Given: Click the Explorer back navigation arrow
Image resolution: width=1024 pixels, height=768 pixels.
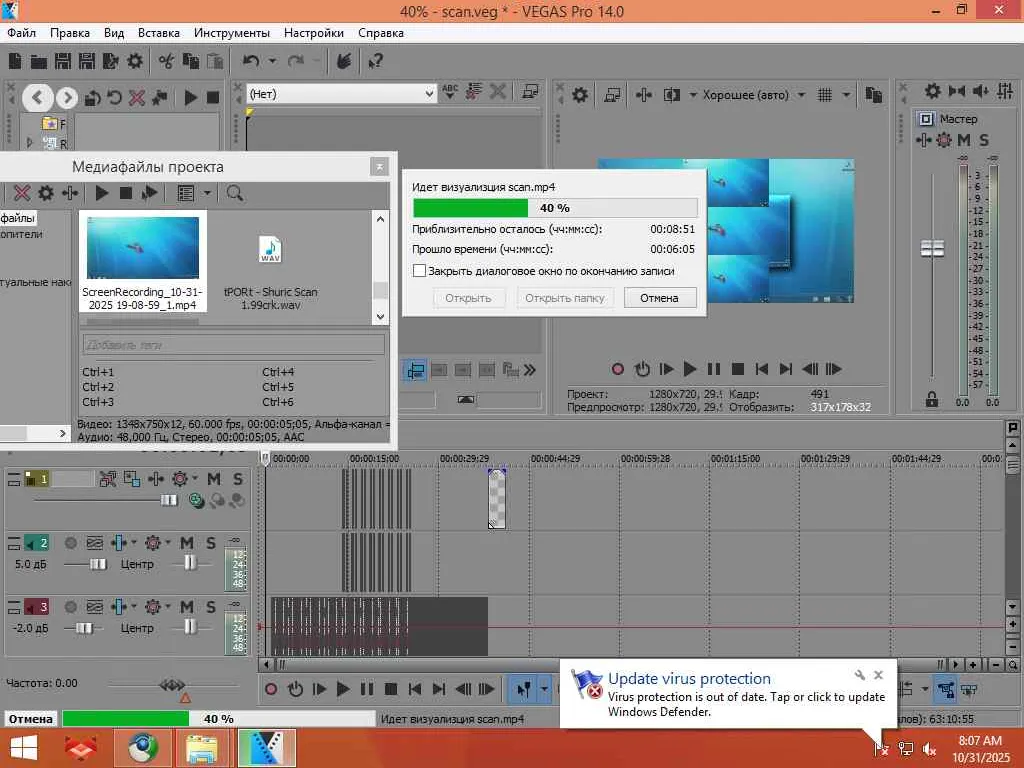Looking at the screenshot, I should coord(38,98).
